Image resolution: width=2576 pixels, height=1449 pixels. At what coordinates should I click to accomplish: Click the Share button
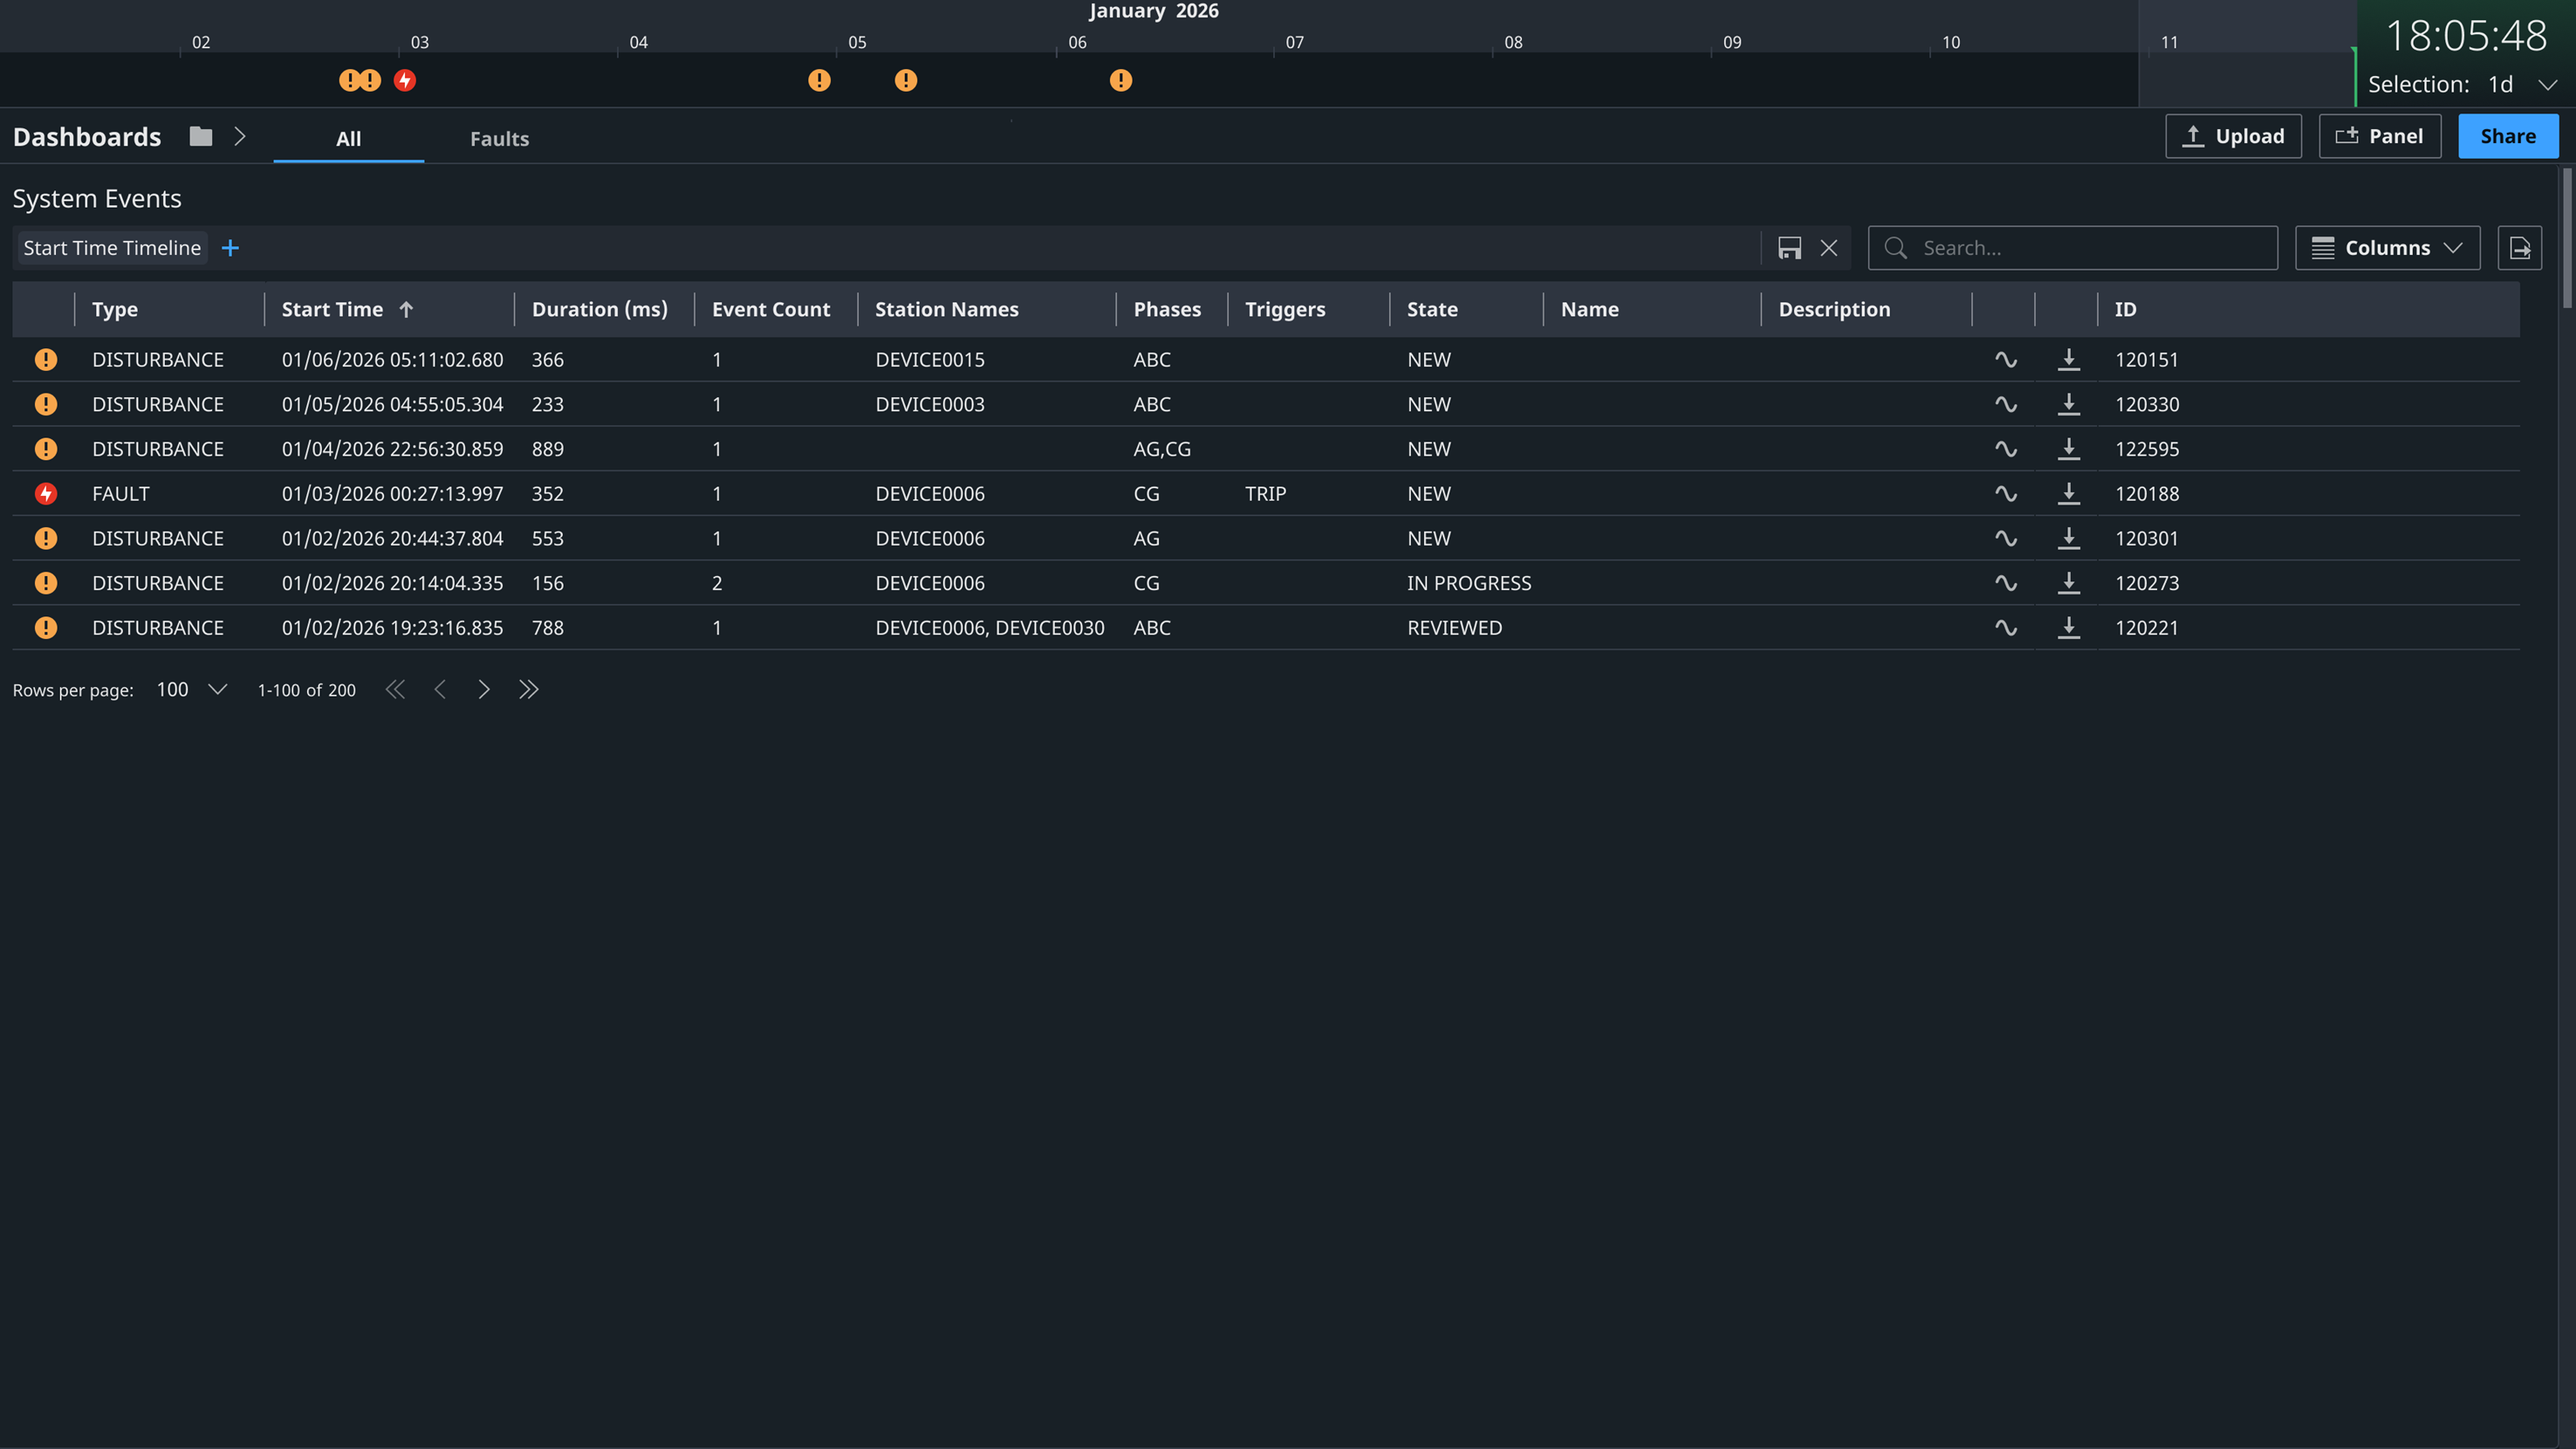pos(2507,136)
